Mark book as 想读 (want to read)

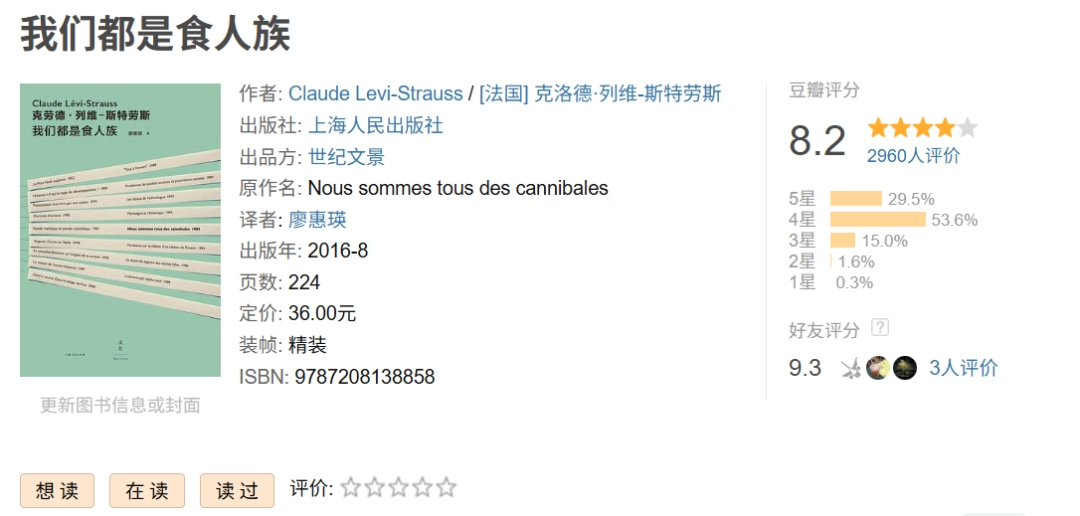57,490
